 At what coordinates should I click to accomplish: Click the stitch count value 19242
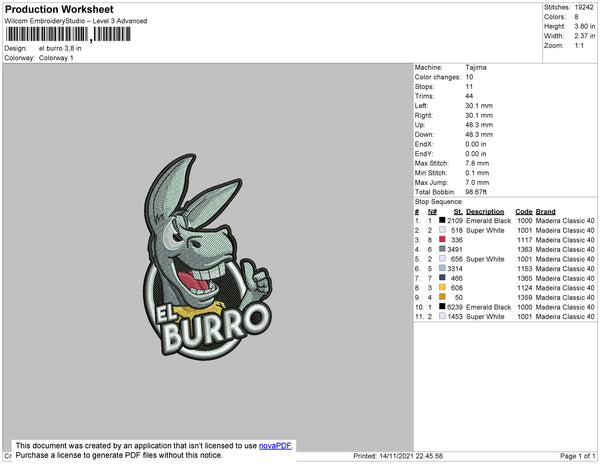[x=584, y=7]
